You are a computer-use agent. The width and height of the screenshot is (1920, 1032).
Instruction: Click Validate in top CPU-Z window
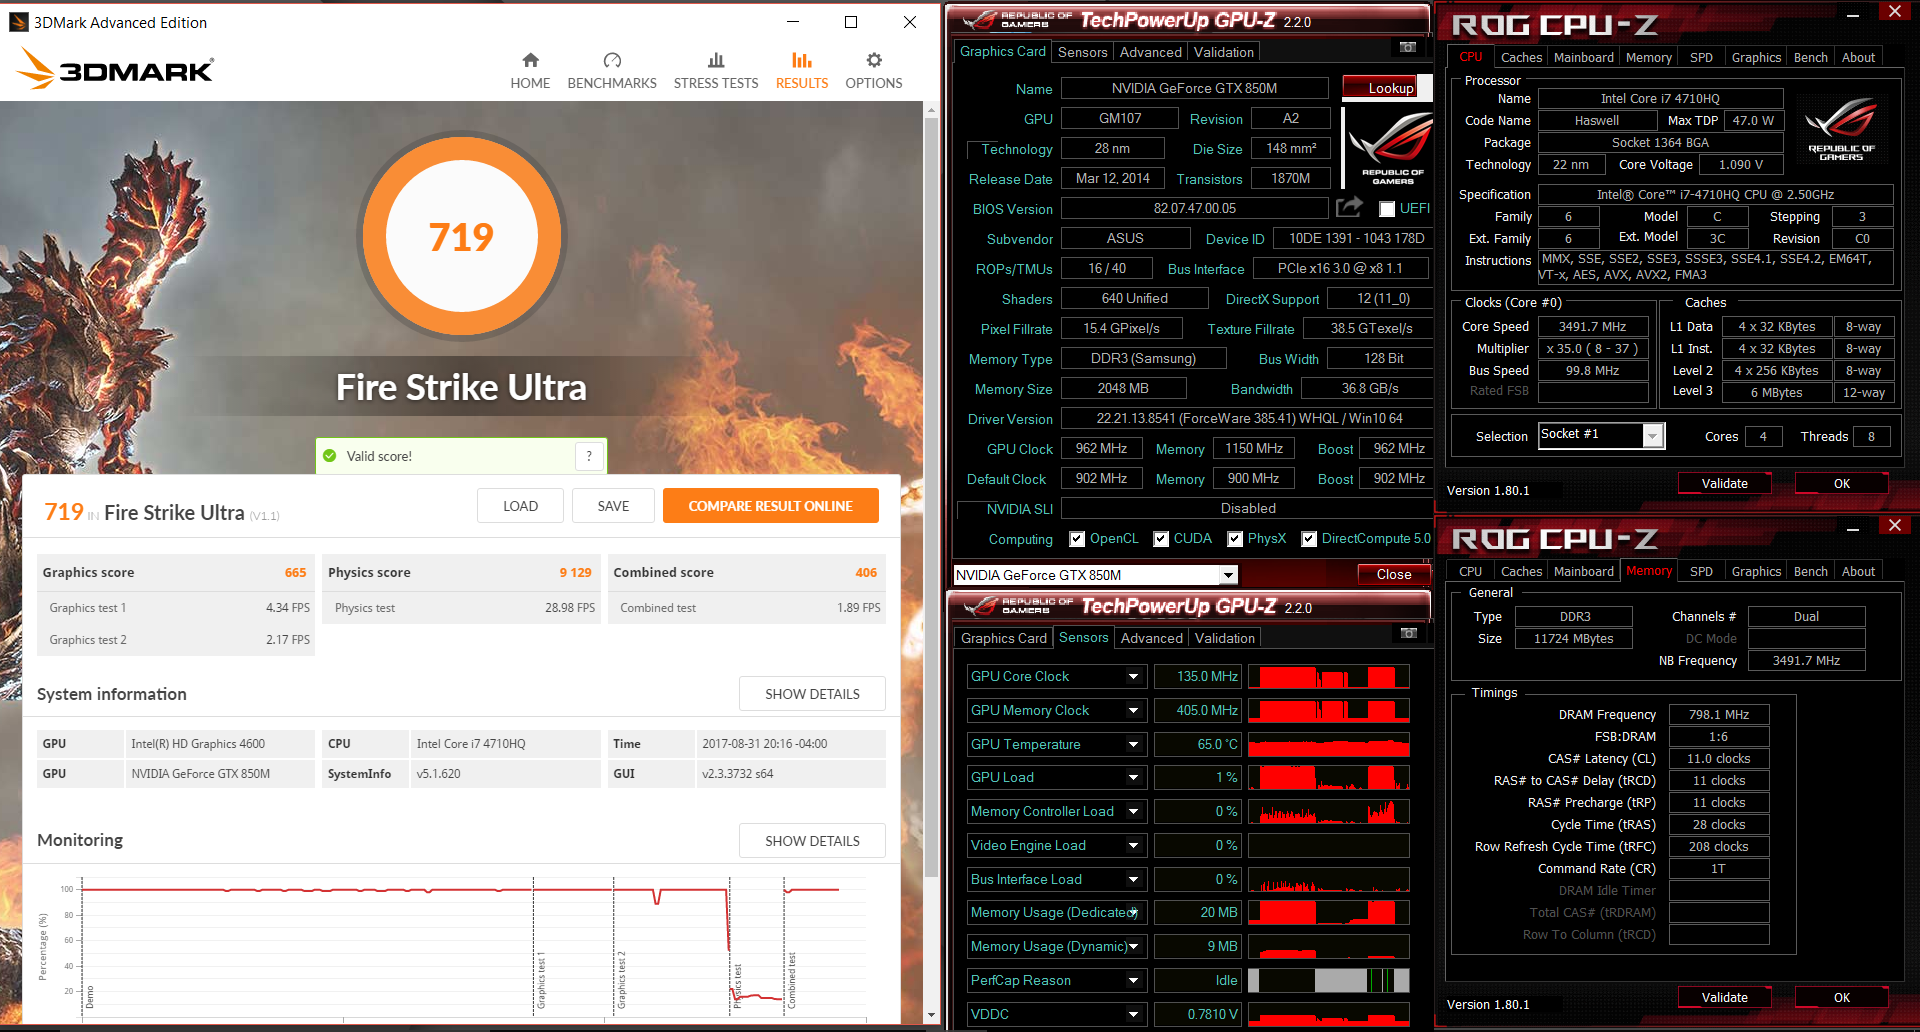coord(1724,484)
